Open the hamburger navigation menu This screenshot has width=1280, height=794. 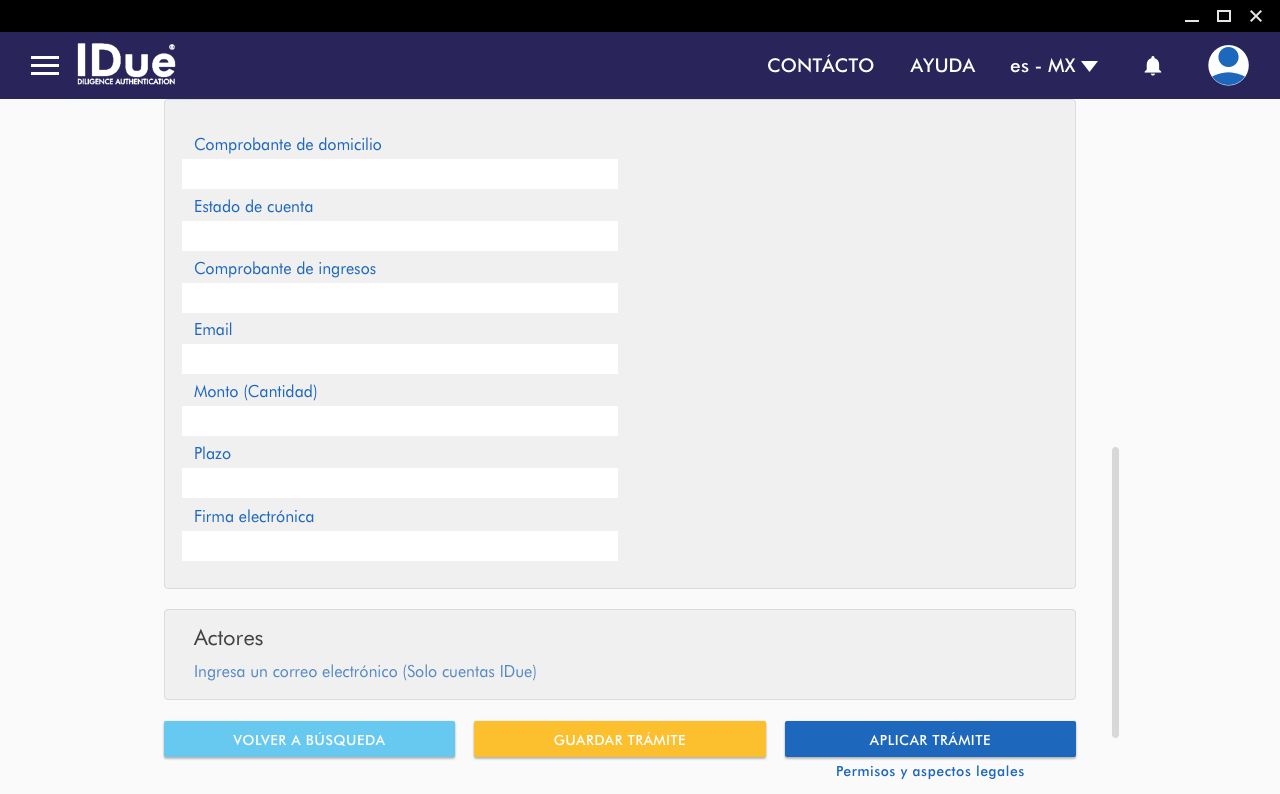coord(45,66)
